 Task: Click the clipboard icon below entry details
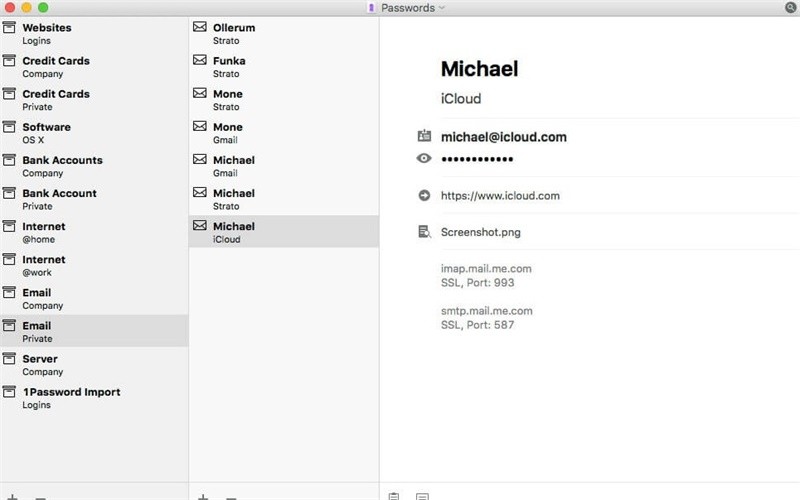[394, 496]
